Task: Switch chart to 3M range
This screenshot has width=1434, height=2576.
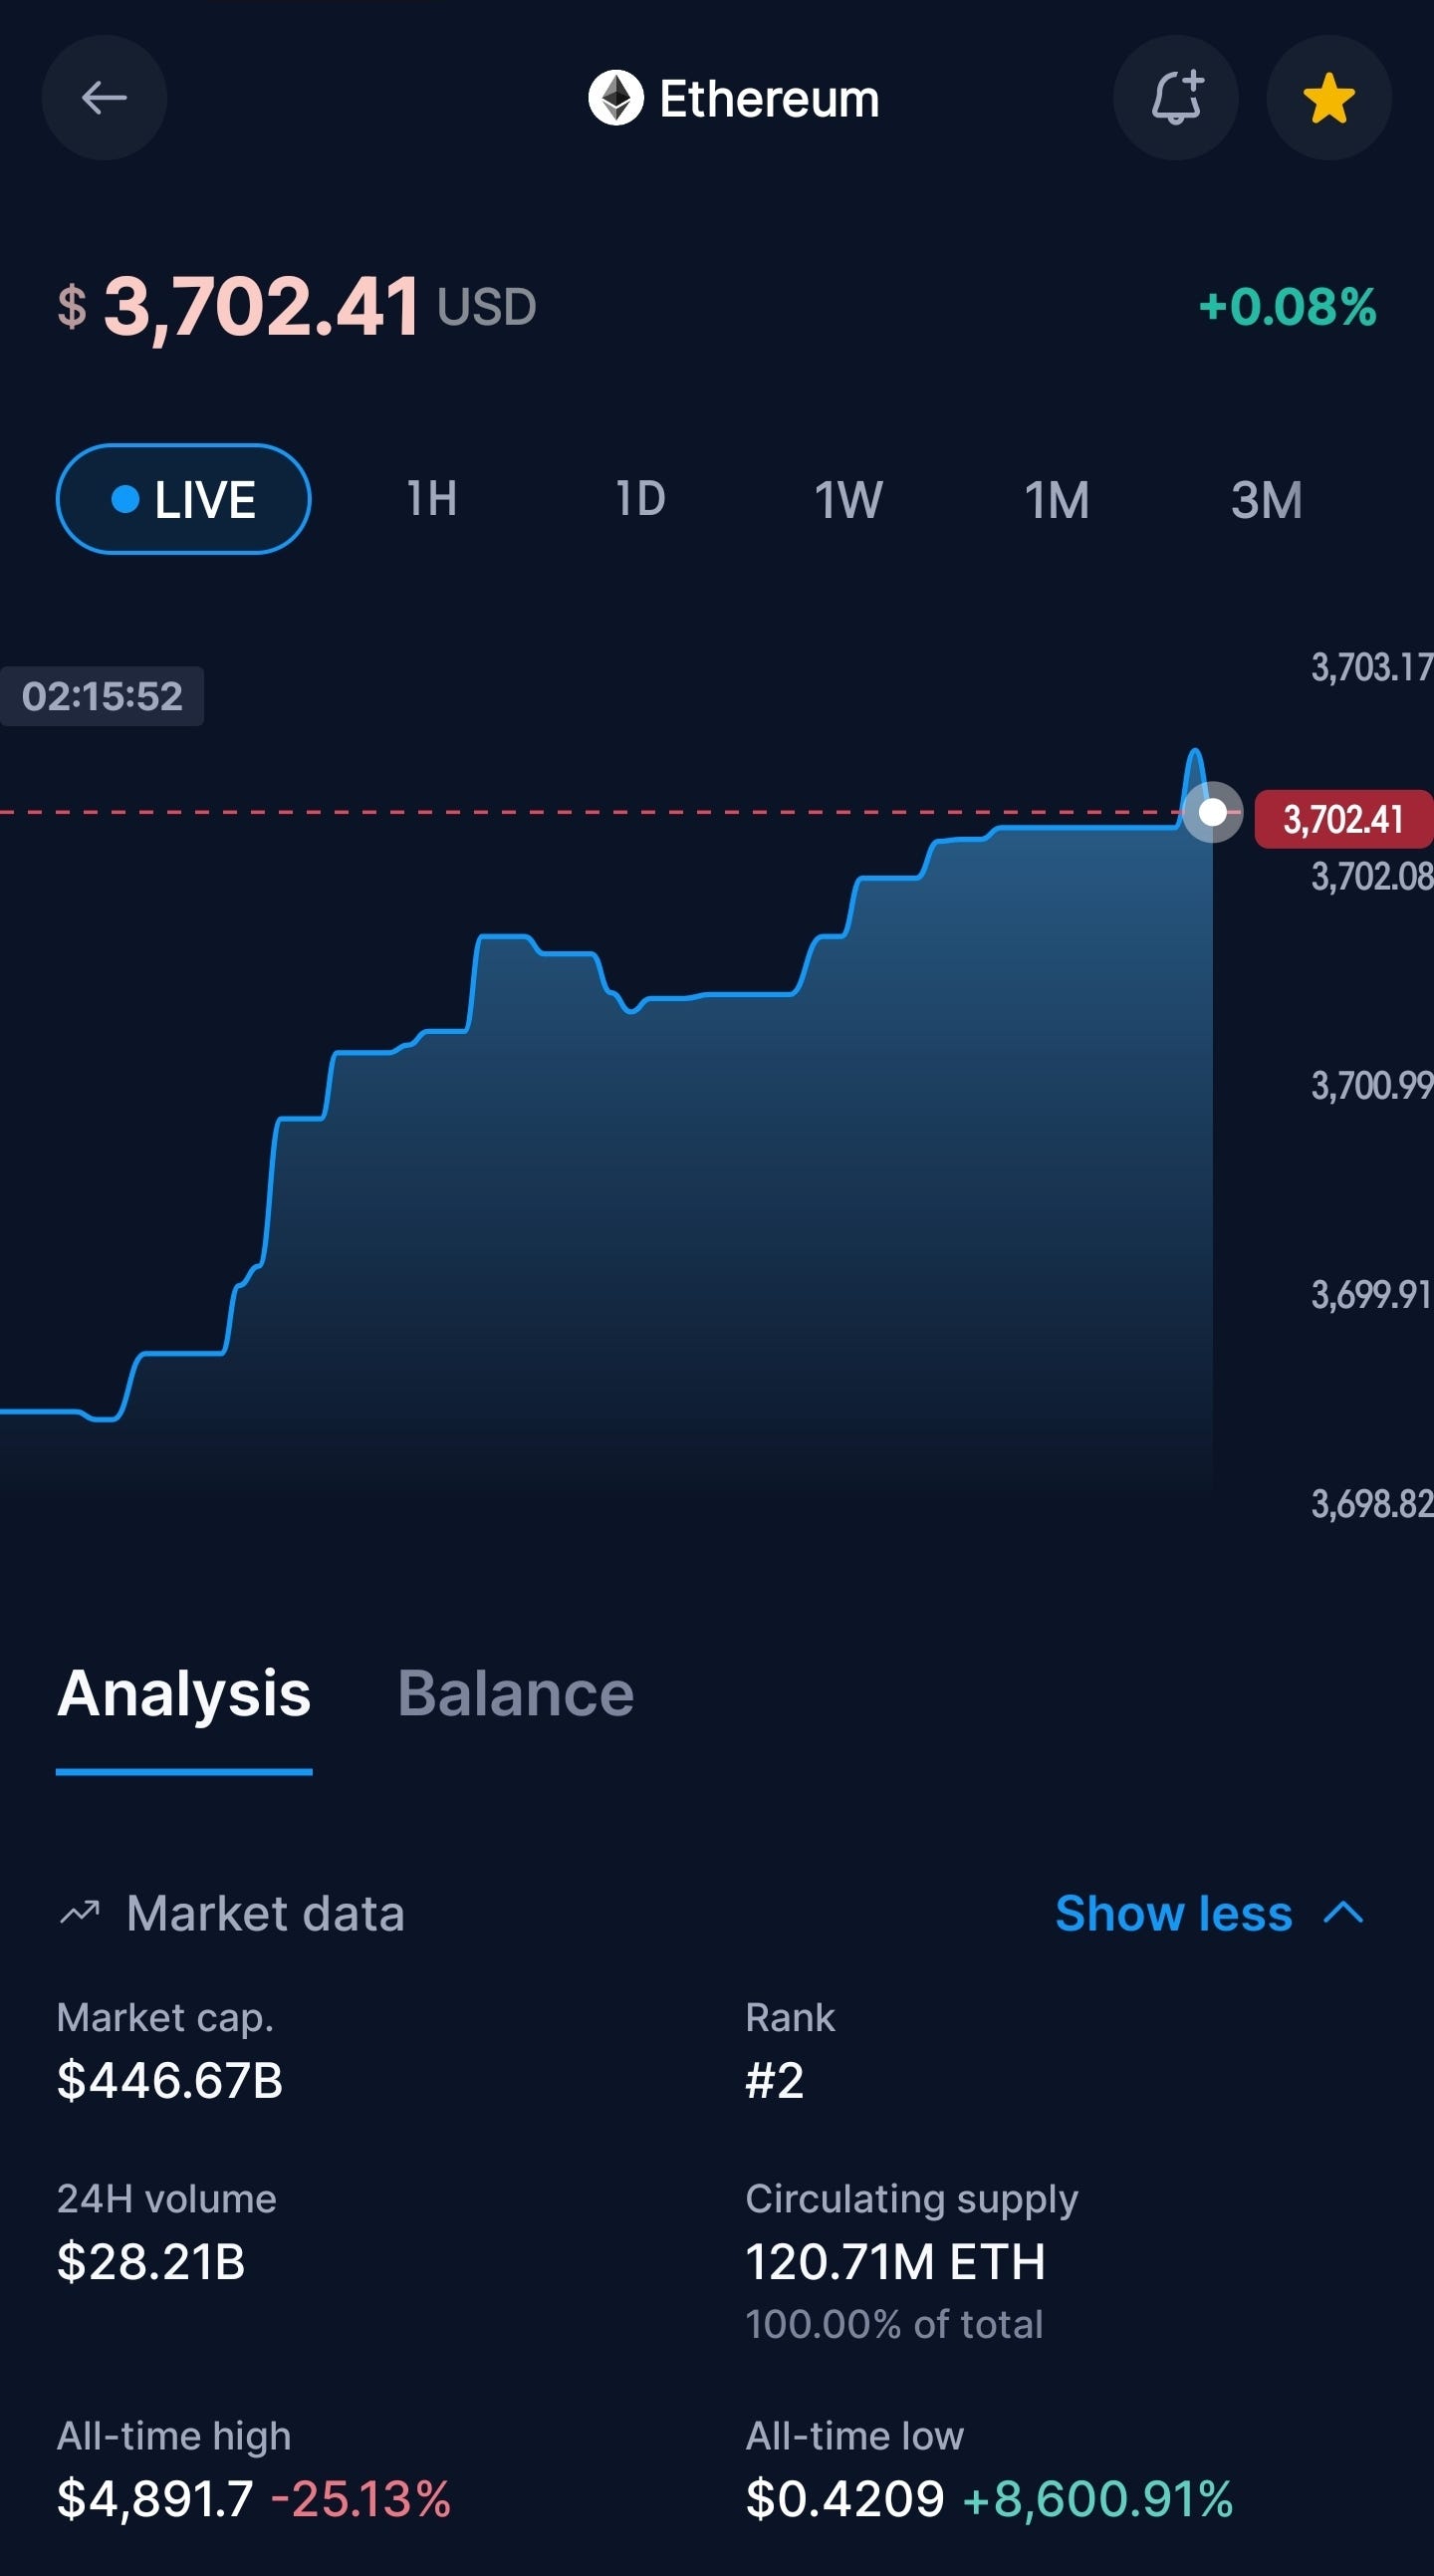Action: point(1266,499)
